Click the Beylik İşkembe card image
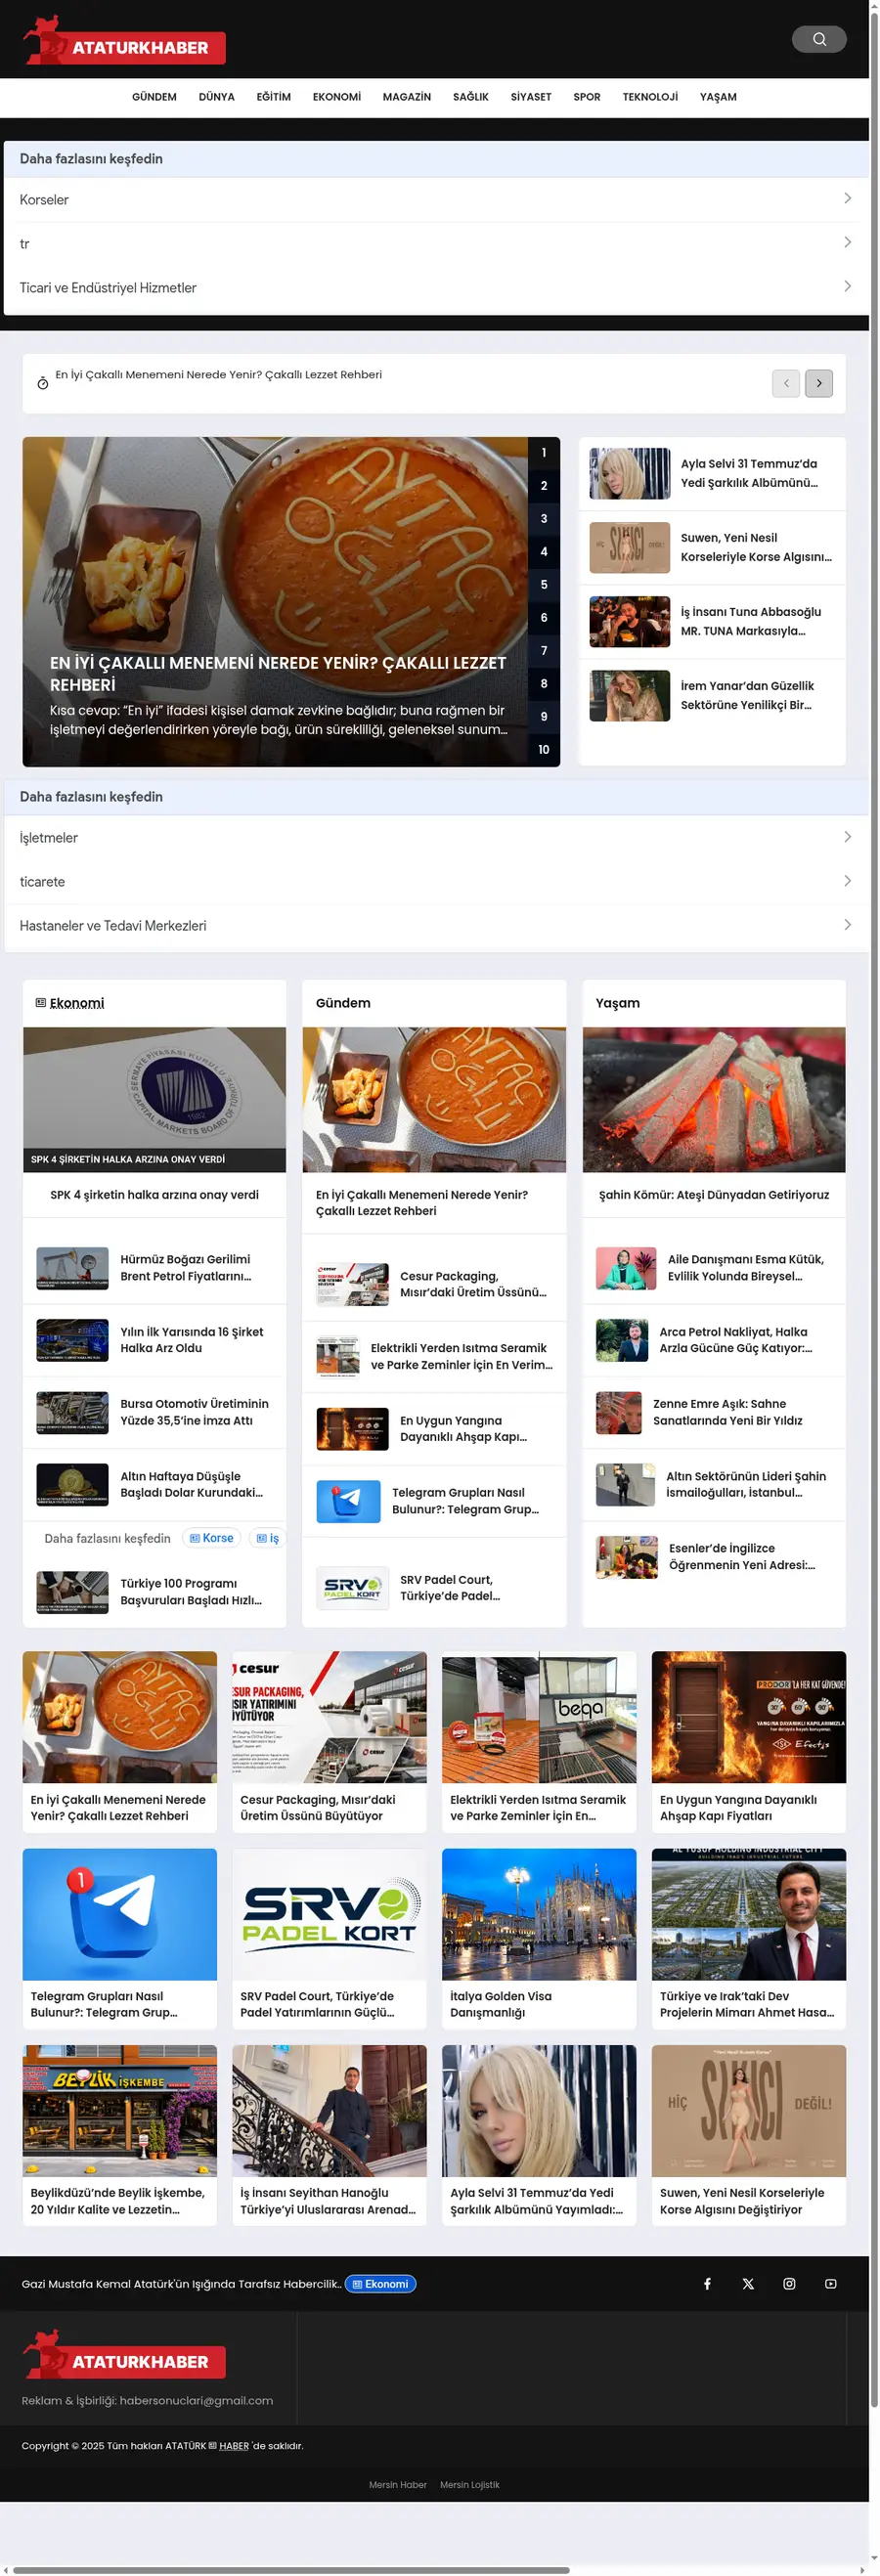The image size is (880, 2576). tap(120, 2111)
